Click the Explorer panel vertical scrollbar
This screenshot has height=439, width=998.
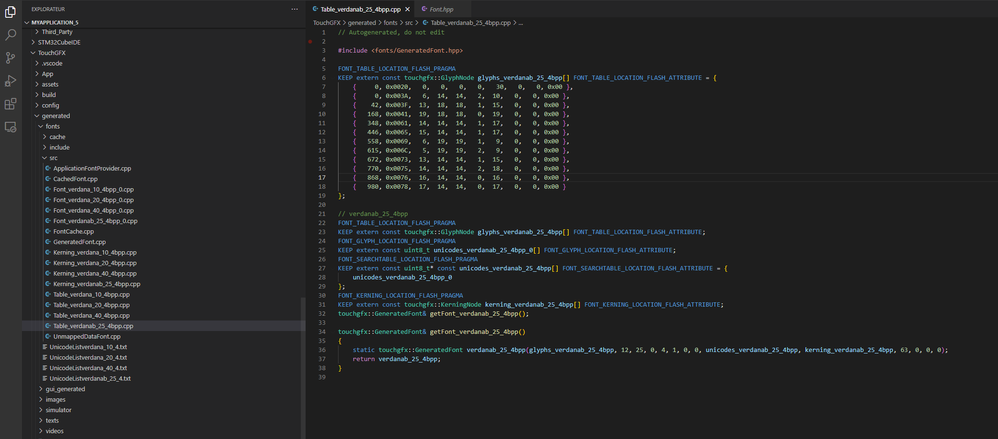304,368
